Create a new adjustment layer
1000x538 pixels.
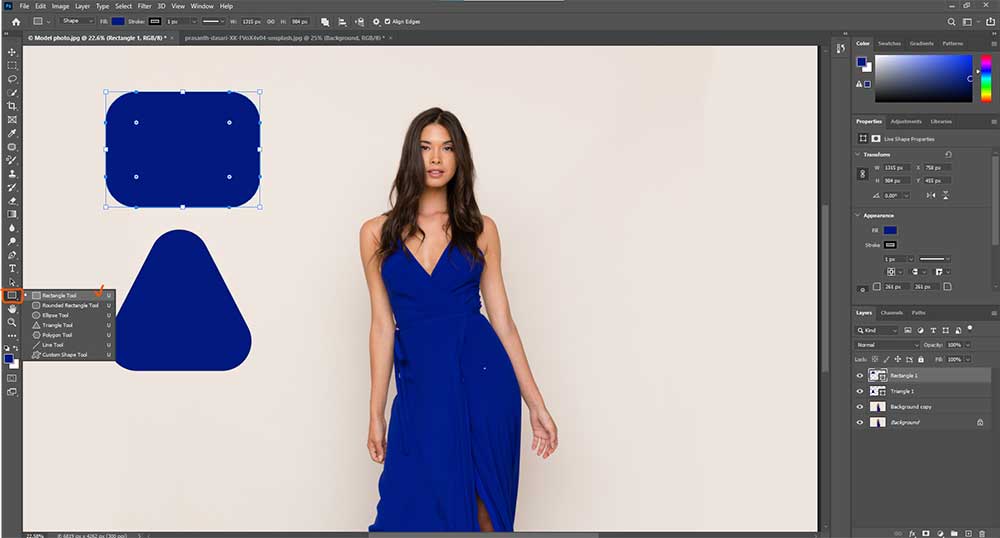click(940, 533)
